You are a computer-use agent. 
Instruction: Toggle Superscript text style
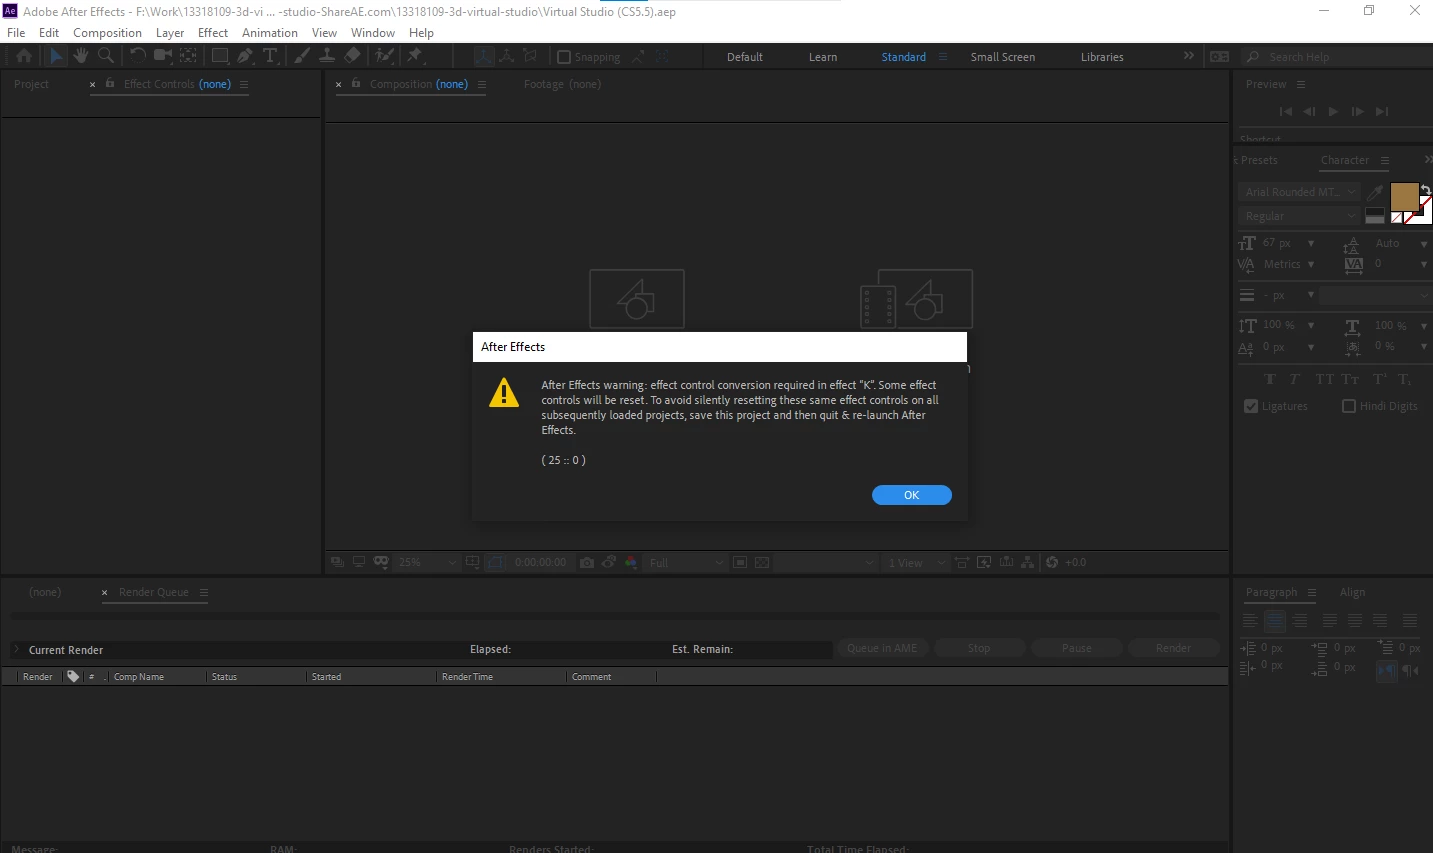coord(1379,379)
